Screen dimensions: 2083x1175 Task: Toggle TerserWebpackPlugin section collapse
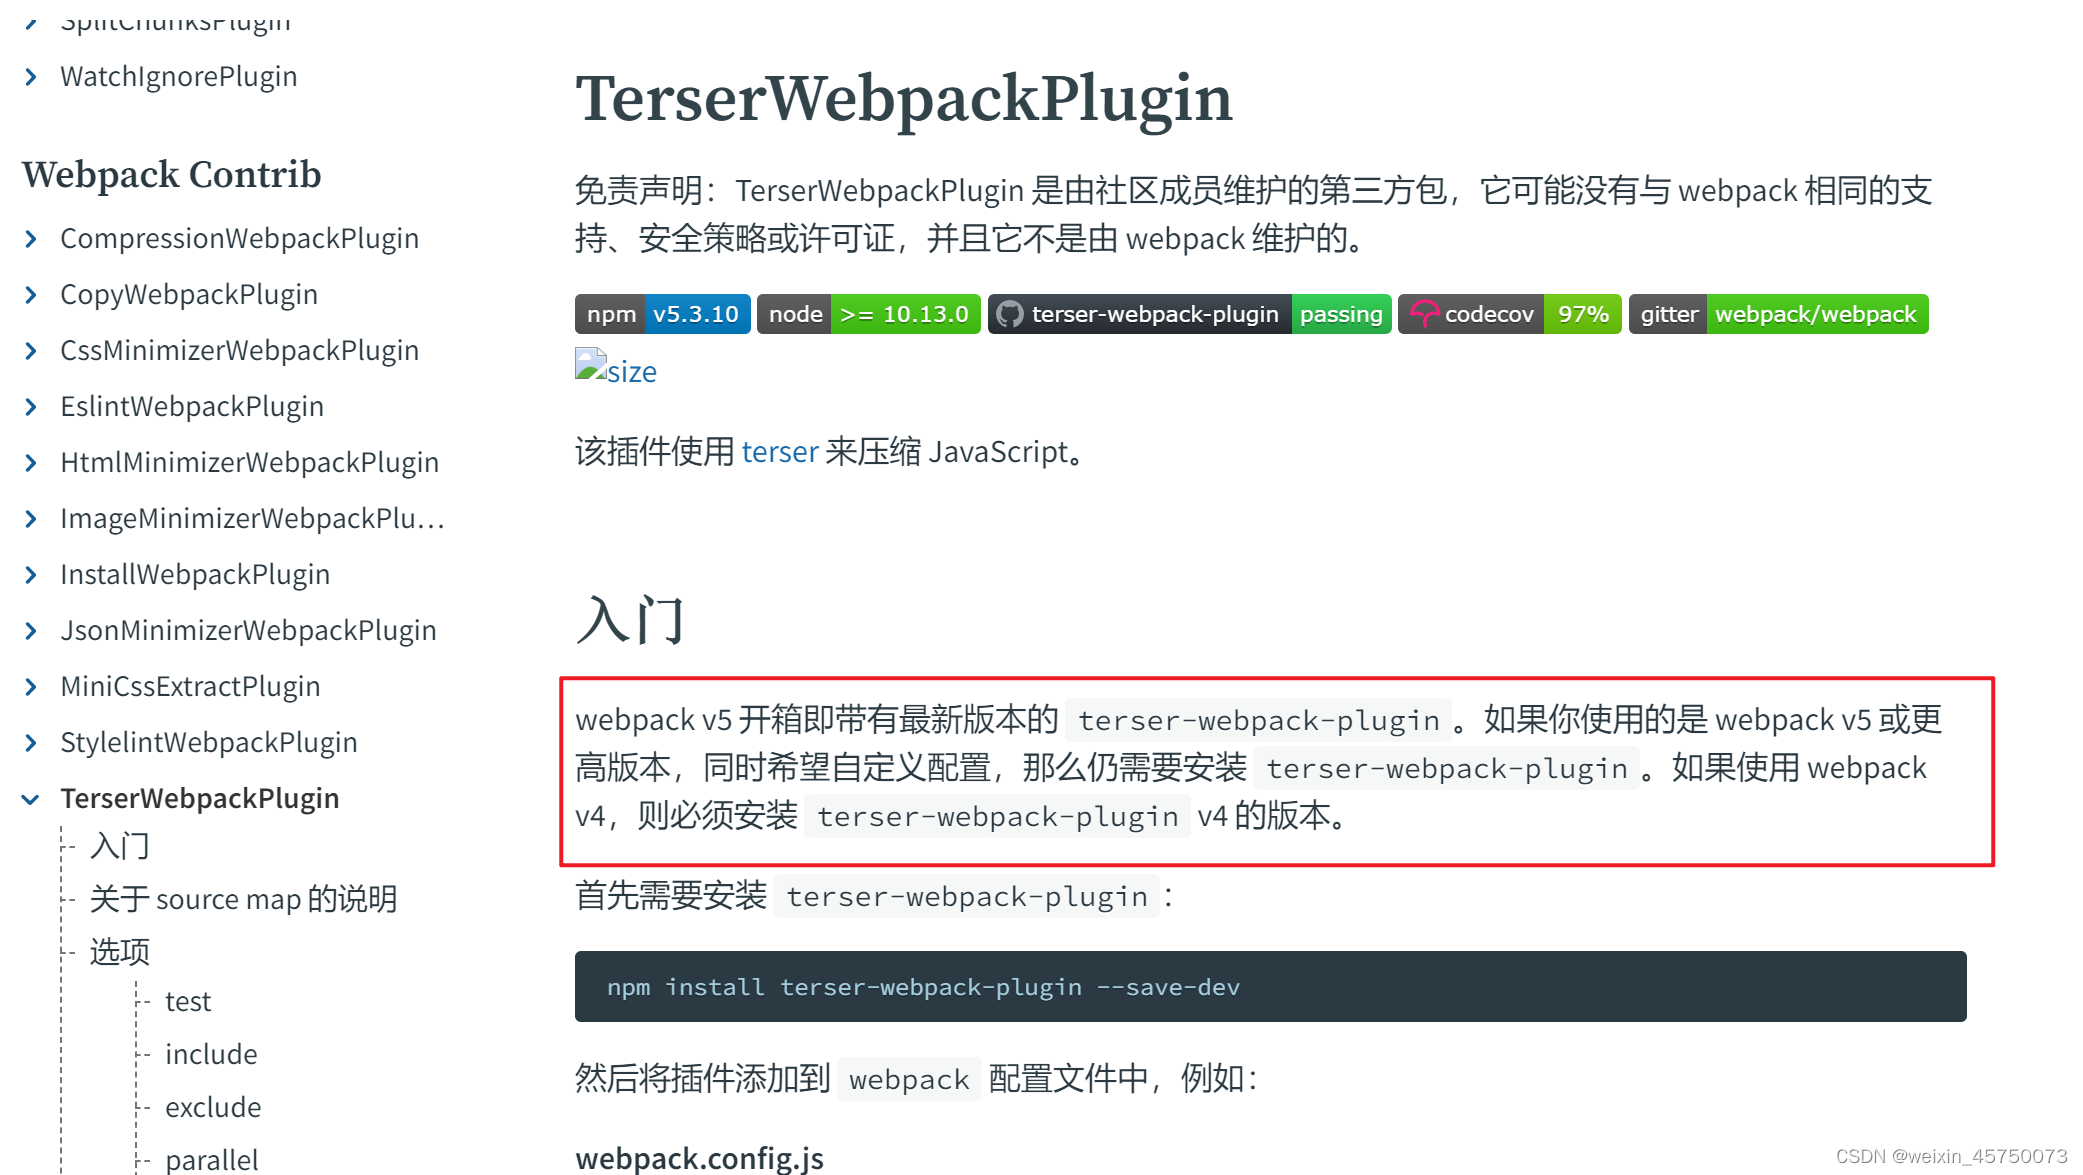click(x=31, y=799)
